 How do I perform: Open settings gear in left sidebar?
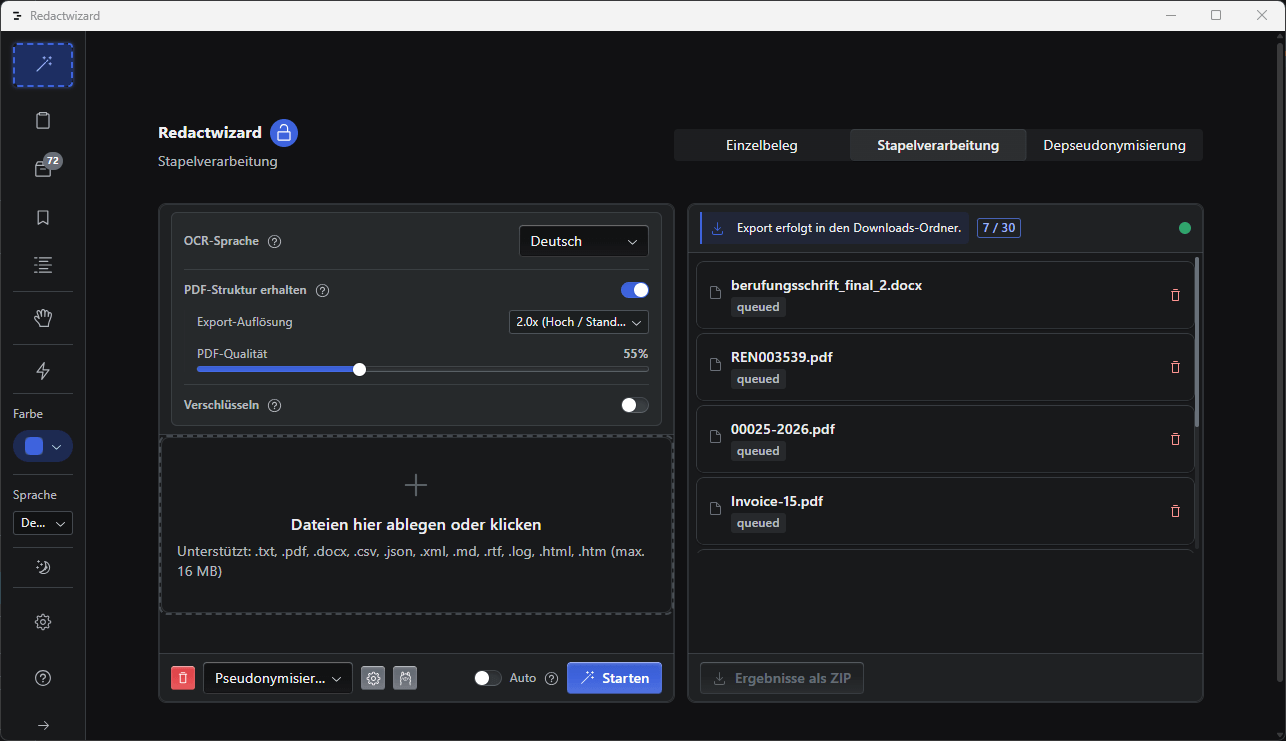[x=43, y=622]
